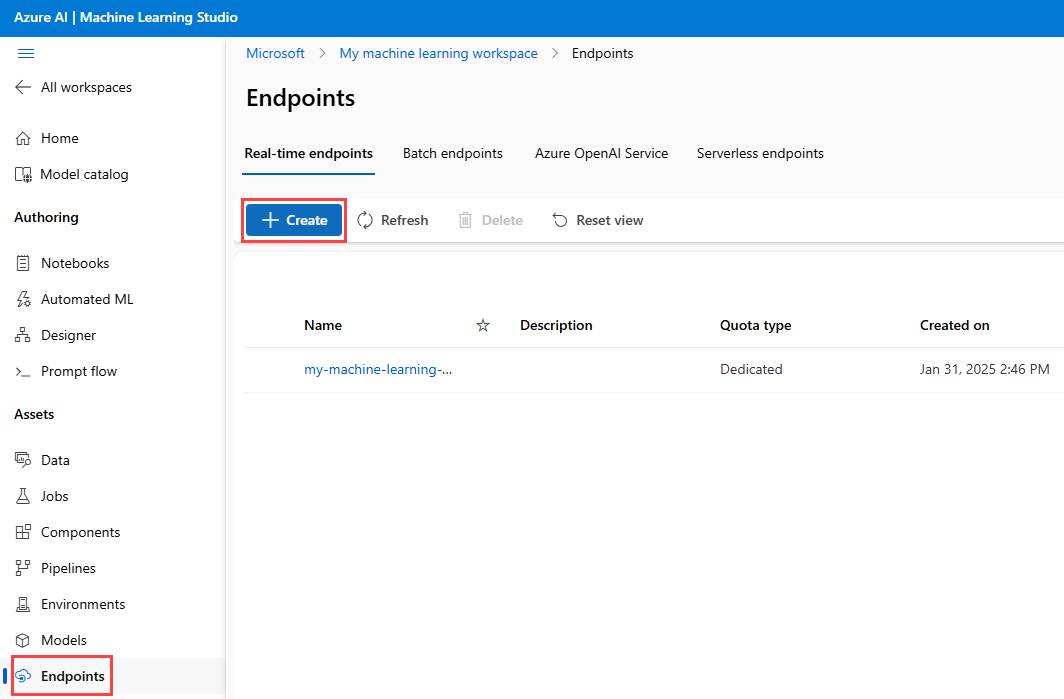Open Automated ML from sidebar

[86, 299]
